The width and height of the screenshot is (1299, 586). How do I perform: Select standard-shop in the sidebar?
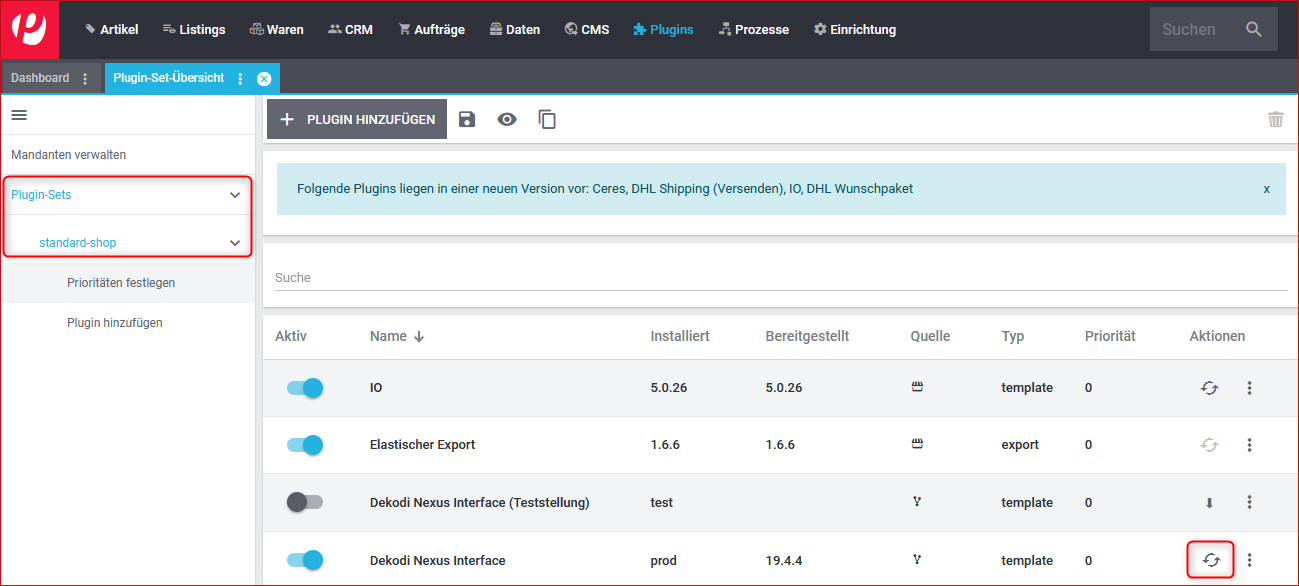[x=78, y=243]
